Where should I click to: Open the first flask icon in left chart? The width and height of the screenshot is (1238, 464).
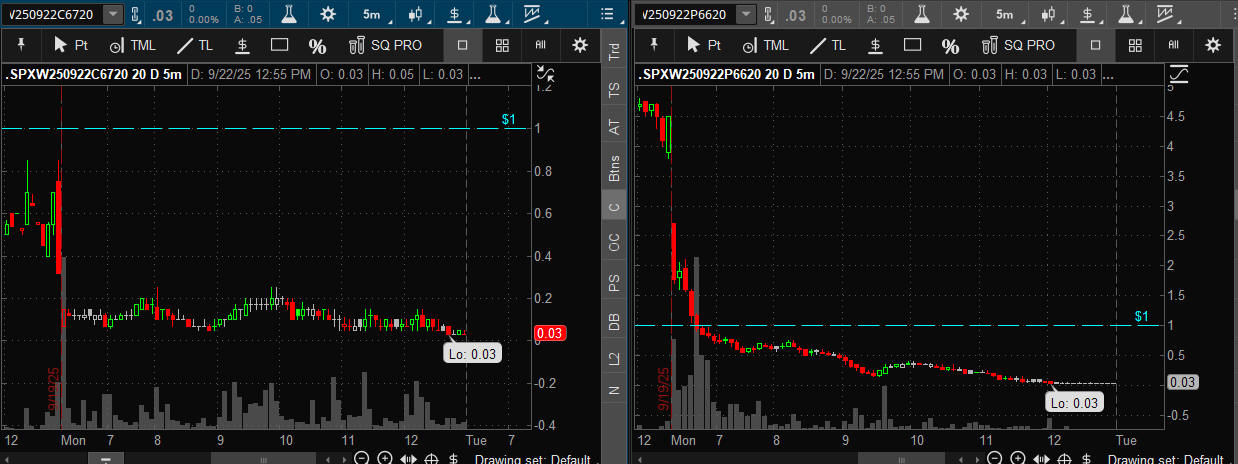(289, 14)
